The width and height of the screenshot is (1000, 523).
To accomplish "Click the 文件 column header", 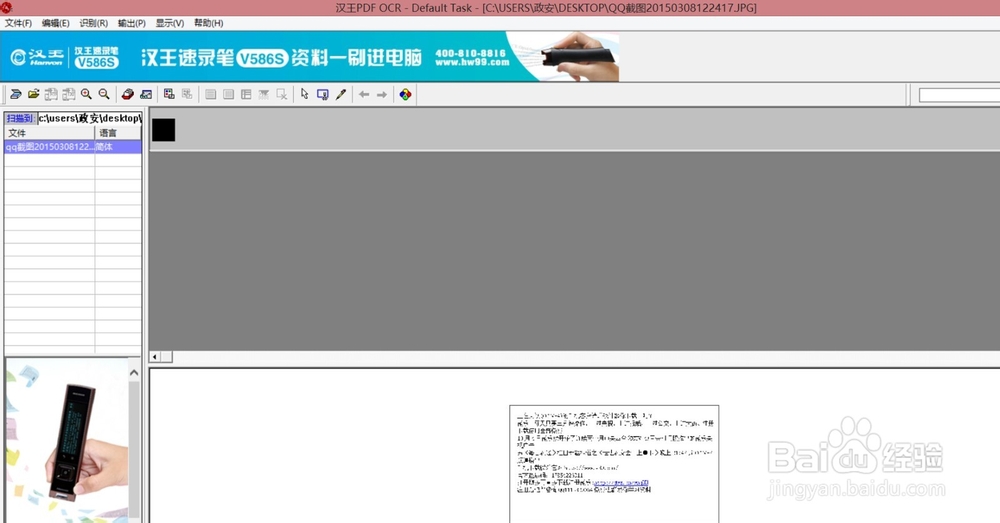I will [50, 133].
